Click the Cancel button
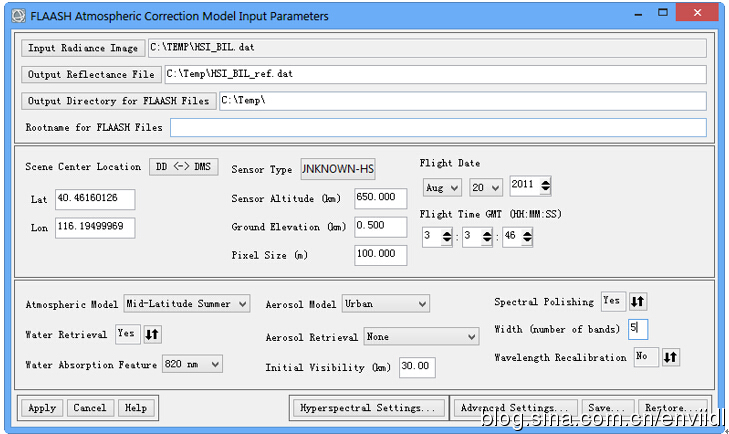Viewport: 729px width, 434px height. [x=90, y=408]
